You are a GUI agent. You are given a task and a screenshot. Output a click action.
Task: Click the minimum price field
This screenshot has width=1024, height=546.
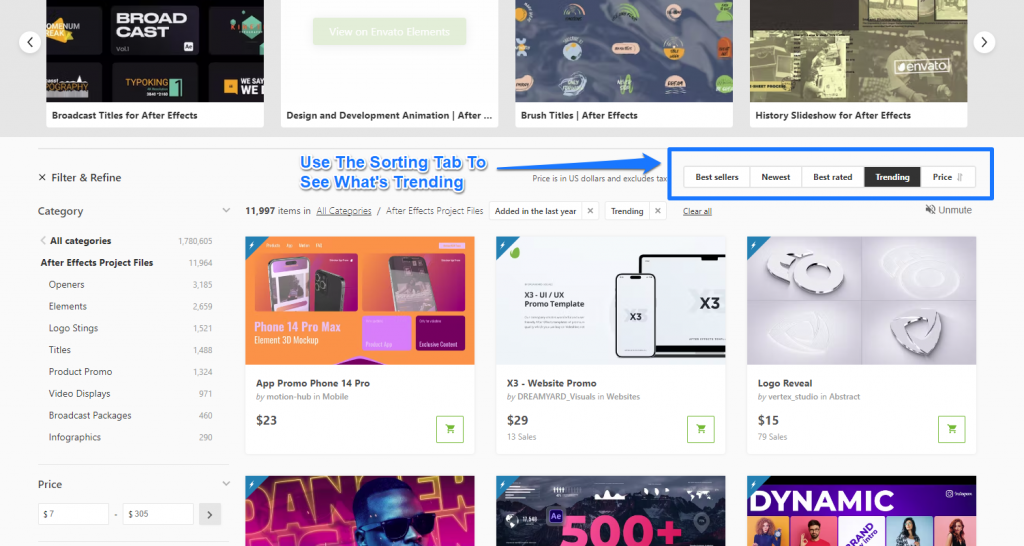coord(73,515)
